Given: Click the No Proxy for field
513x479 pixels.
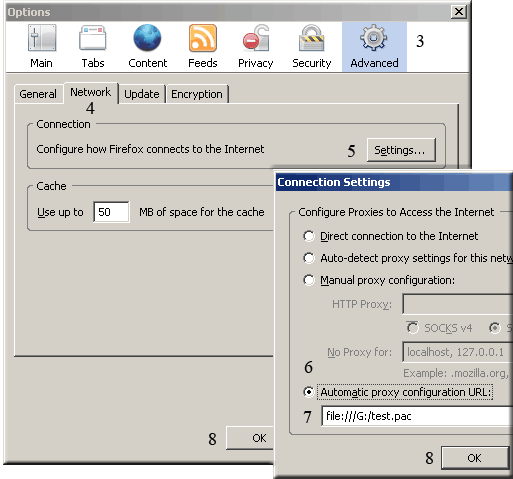Looking at the screenshot, I should point(457,352).
